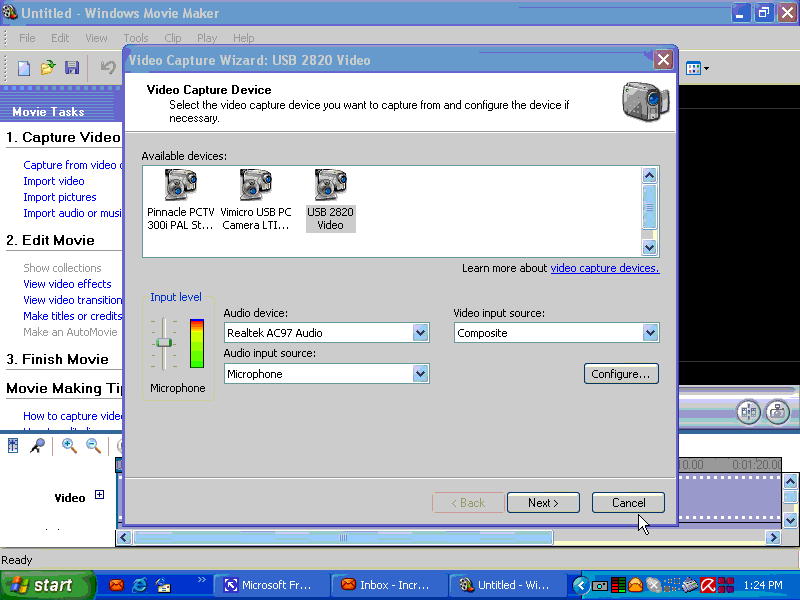
Task: Click the timeline zoom out magnifier
Action: (x=93, y=446)
